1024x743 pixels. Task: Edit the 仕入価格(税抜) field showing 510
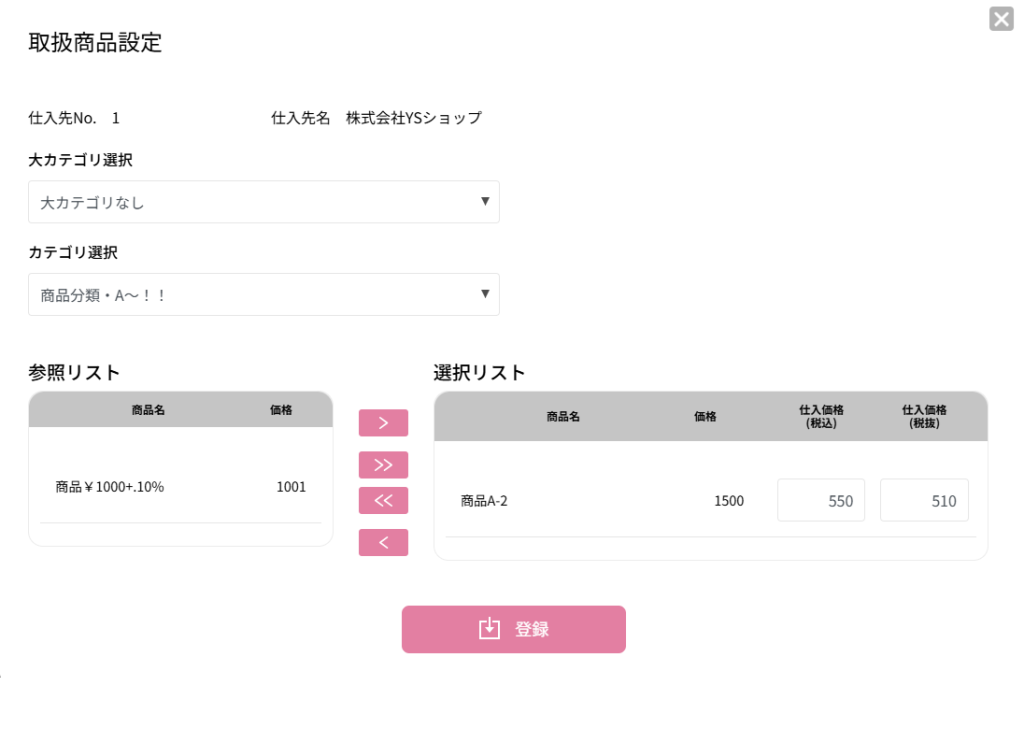(924, 500)
